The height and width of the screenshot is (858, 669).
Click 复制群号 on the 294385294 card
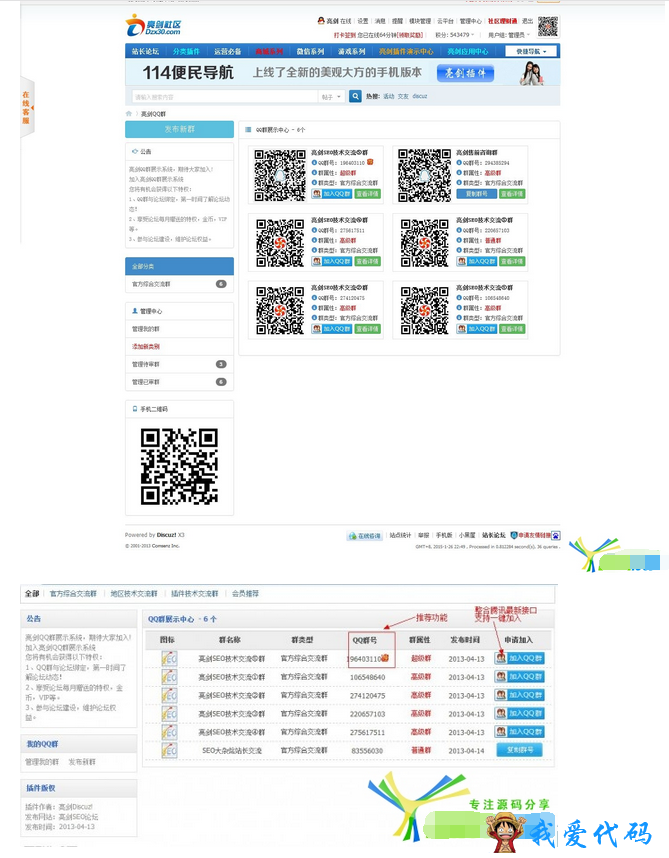click(x=476, y=194)
